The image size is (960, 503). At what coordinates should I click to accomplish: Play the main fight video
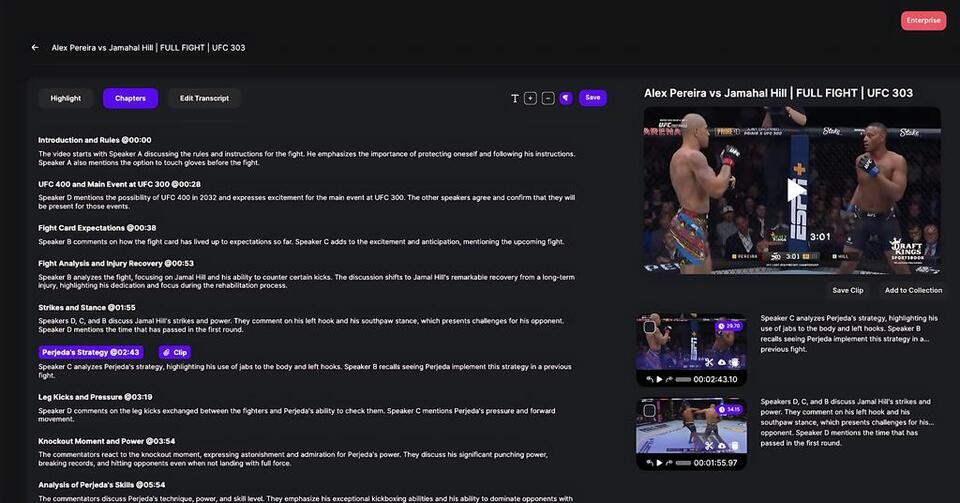tap(793, 189)
